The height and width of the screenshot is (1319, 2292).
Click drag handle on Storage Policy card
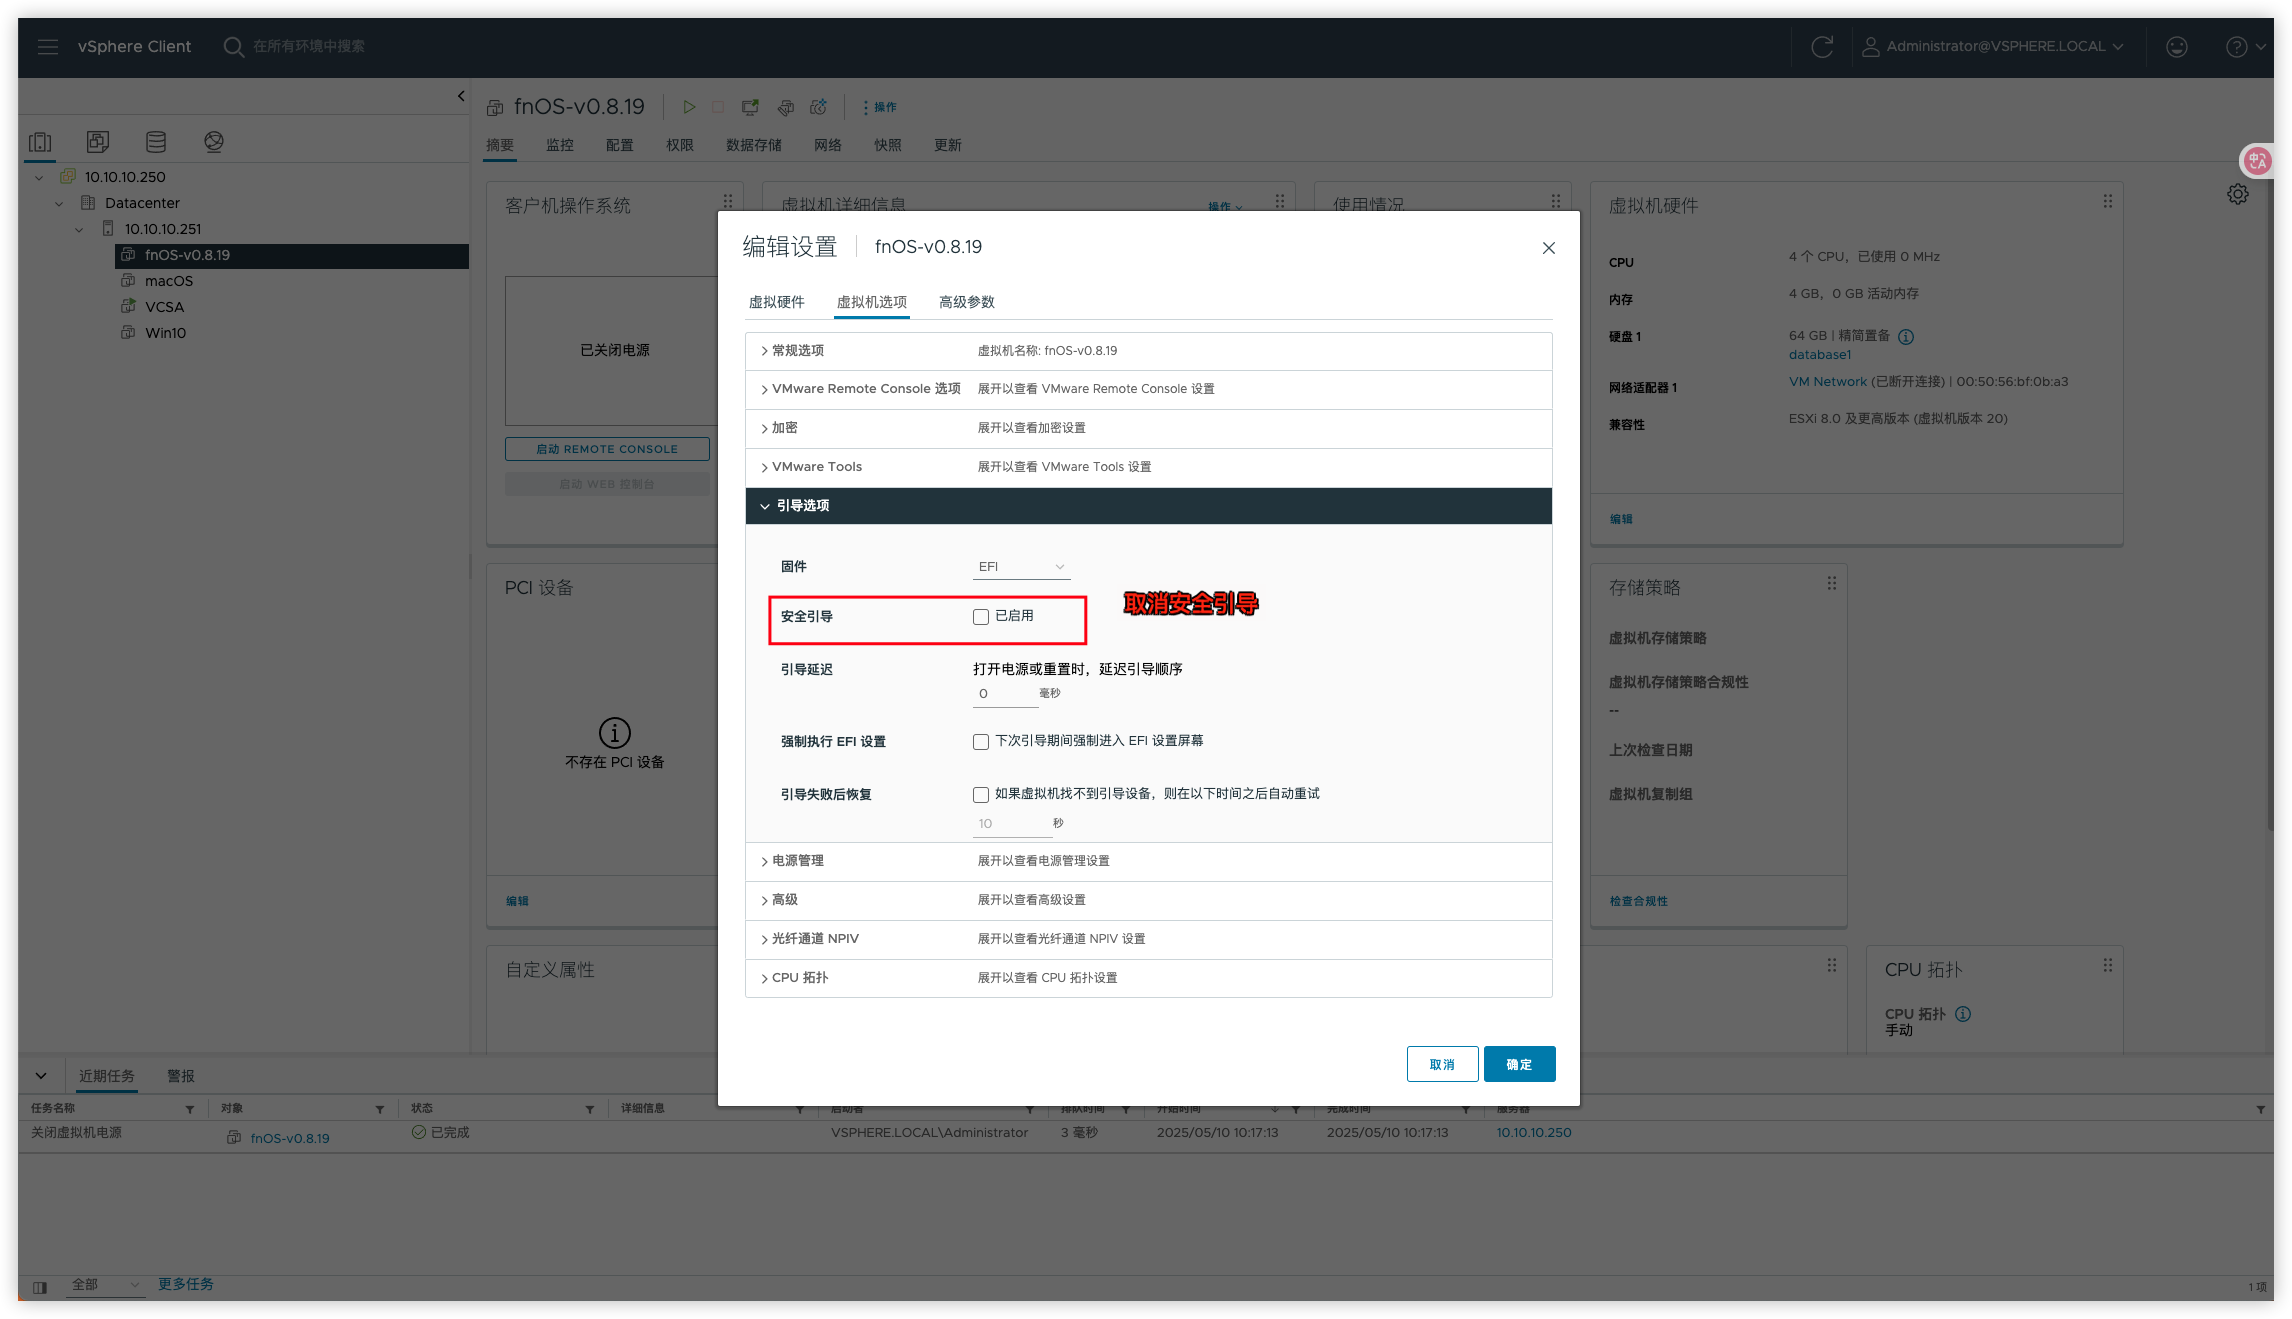[x=1832, y=583]
